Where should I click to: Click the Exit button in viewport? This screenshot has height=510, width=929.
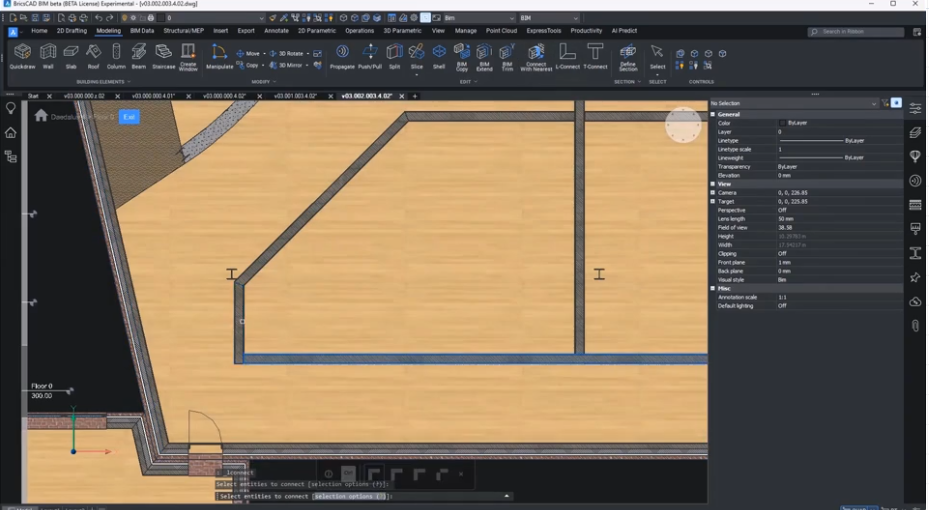[x=128, y=117]
